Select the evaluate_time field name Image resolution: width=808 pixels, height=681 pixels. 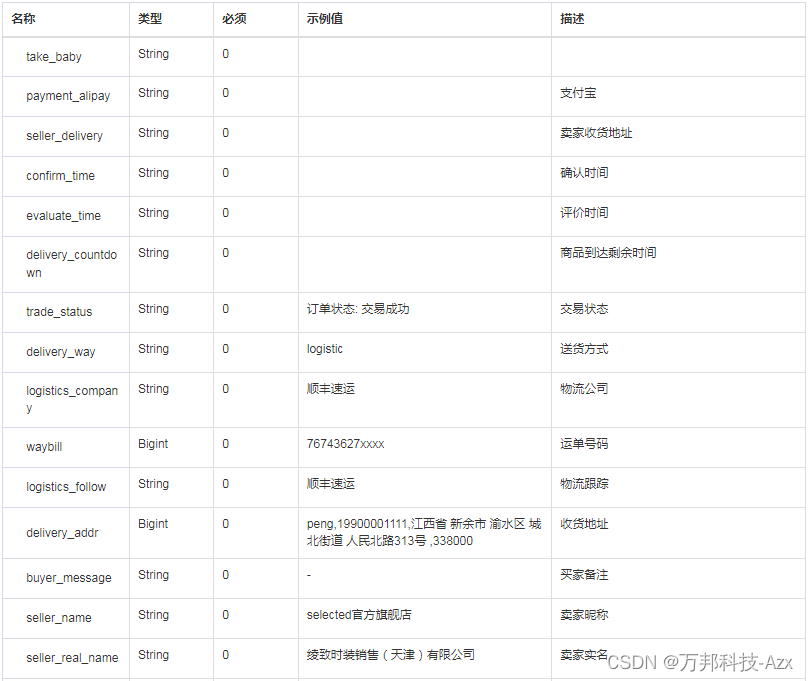[63, 216]
